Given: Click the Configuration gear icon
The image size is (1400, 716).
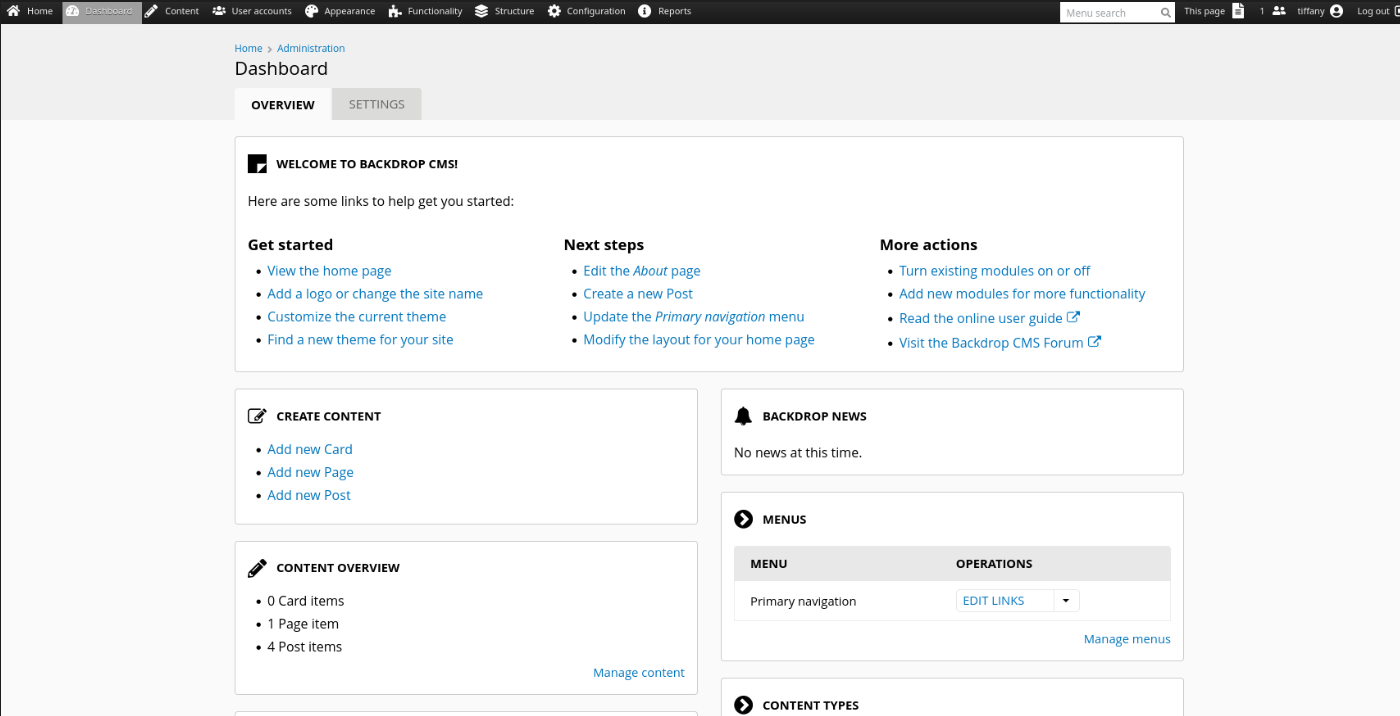Looking at the screenshot, I should tap(554, 11).
